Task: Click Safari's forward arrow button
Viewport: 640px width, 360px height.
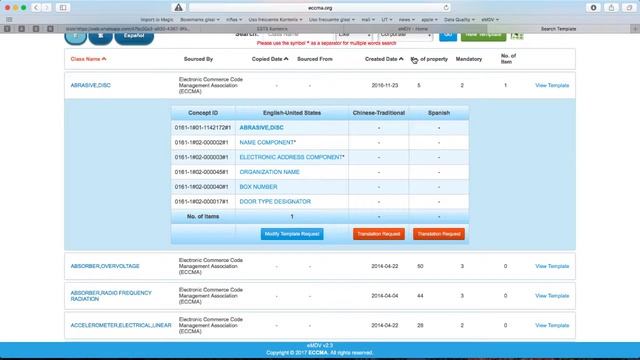Action: pyautogui.click(x=47, y=7)
